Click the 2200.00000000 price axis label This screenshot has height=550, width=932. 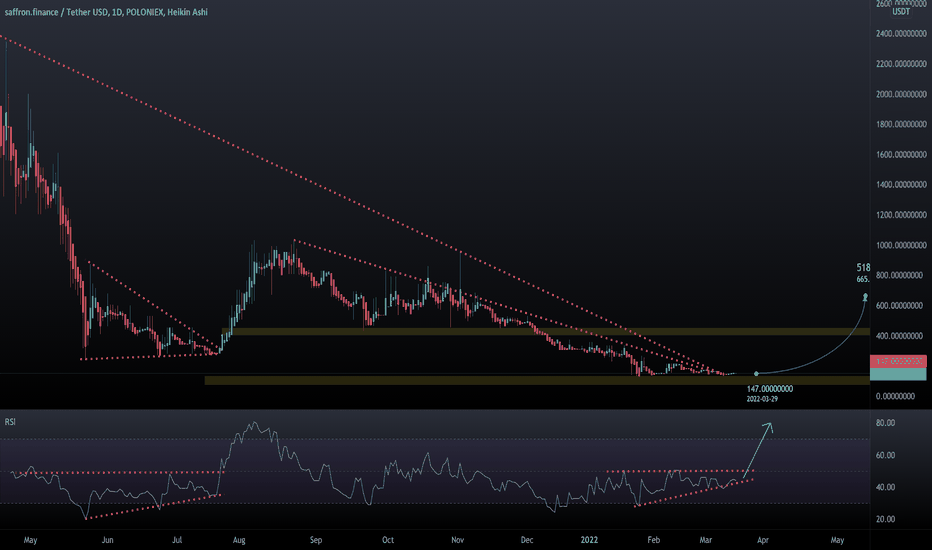tap(901, 64)
